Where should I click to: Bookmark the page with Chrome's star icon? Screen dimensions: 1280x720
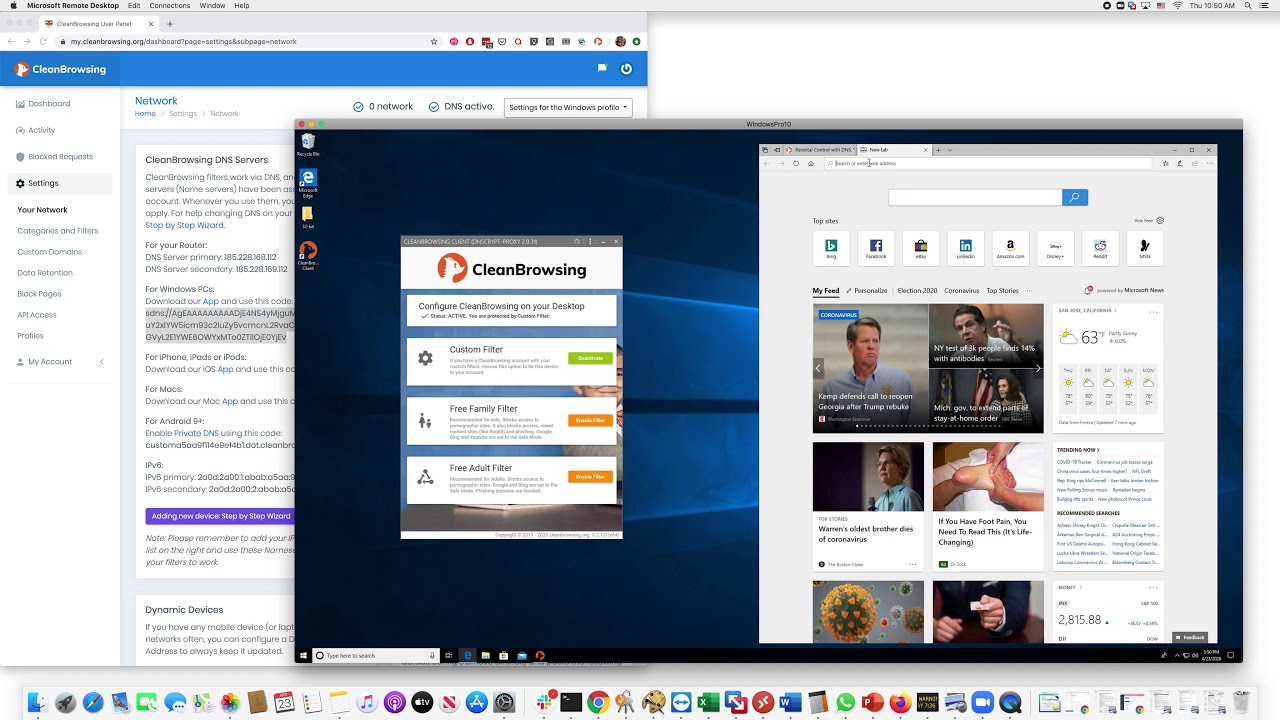tap(434, 42)
